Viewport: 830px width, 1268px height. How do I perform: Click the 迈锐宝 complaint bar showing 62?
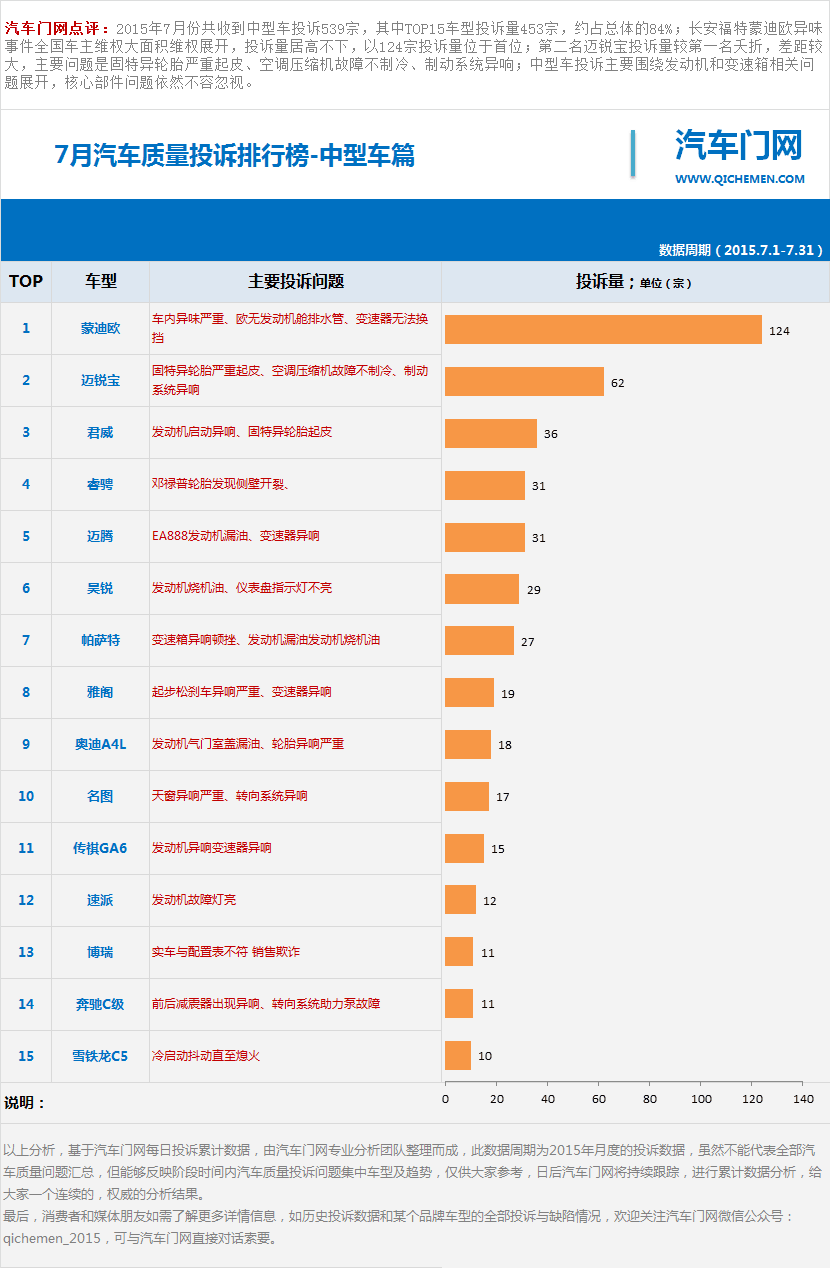pos(524,381)
